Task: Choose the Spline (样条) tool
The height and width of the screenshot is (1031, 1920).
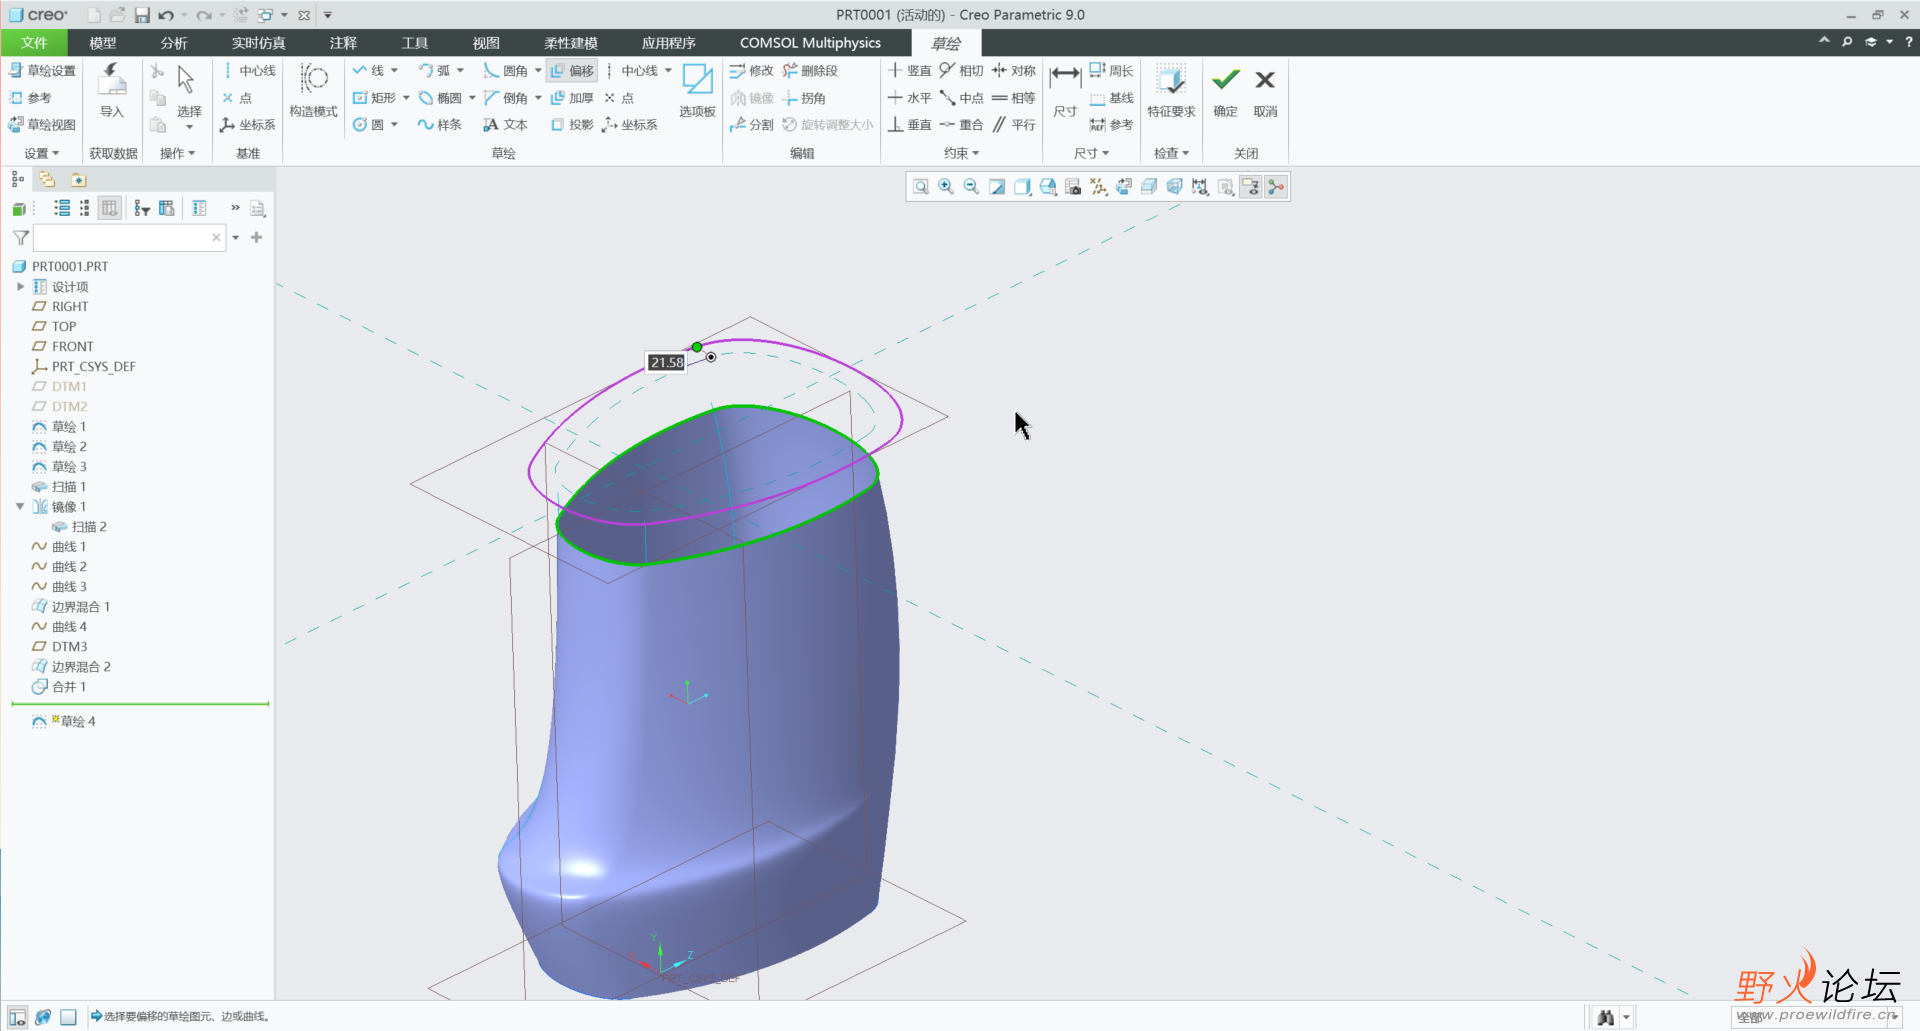Action: tap(440, 125)
